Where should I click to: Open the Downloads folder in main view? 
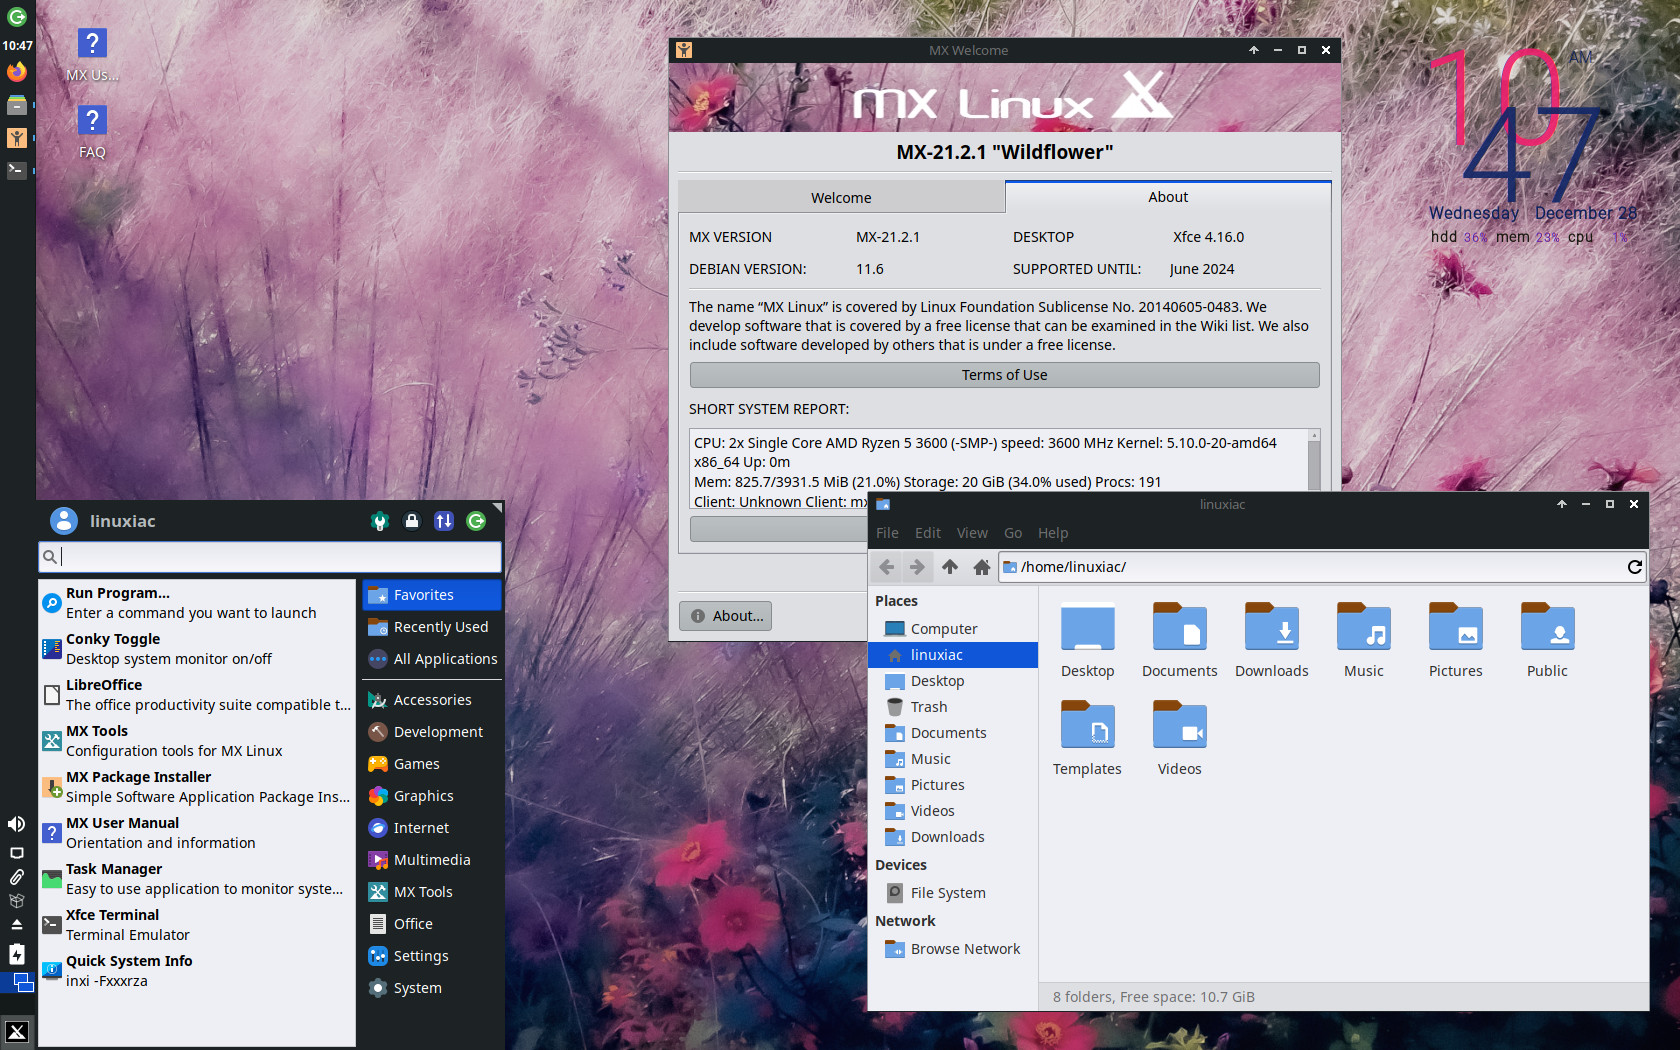[x=1272, y=640]
